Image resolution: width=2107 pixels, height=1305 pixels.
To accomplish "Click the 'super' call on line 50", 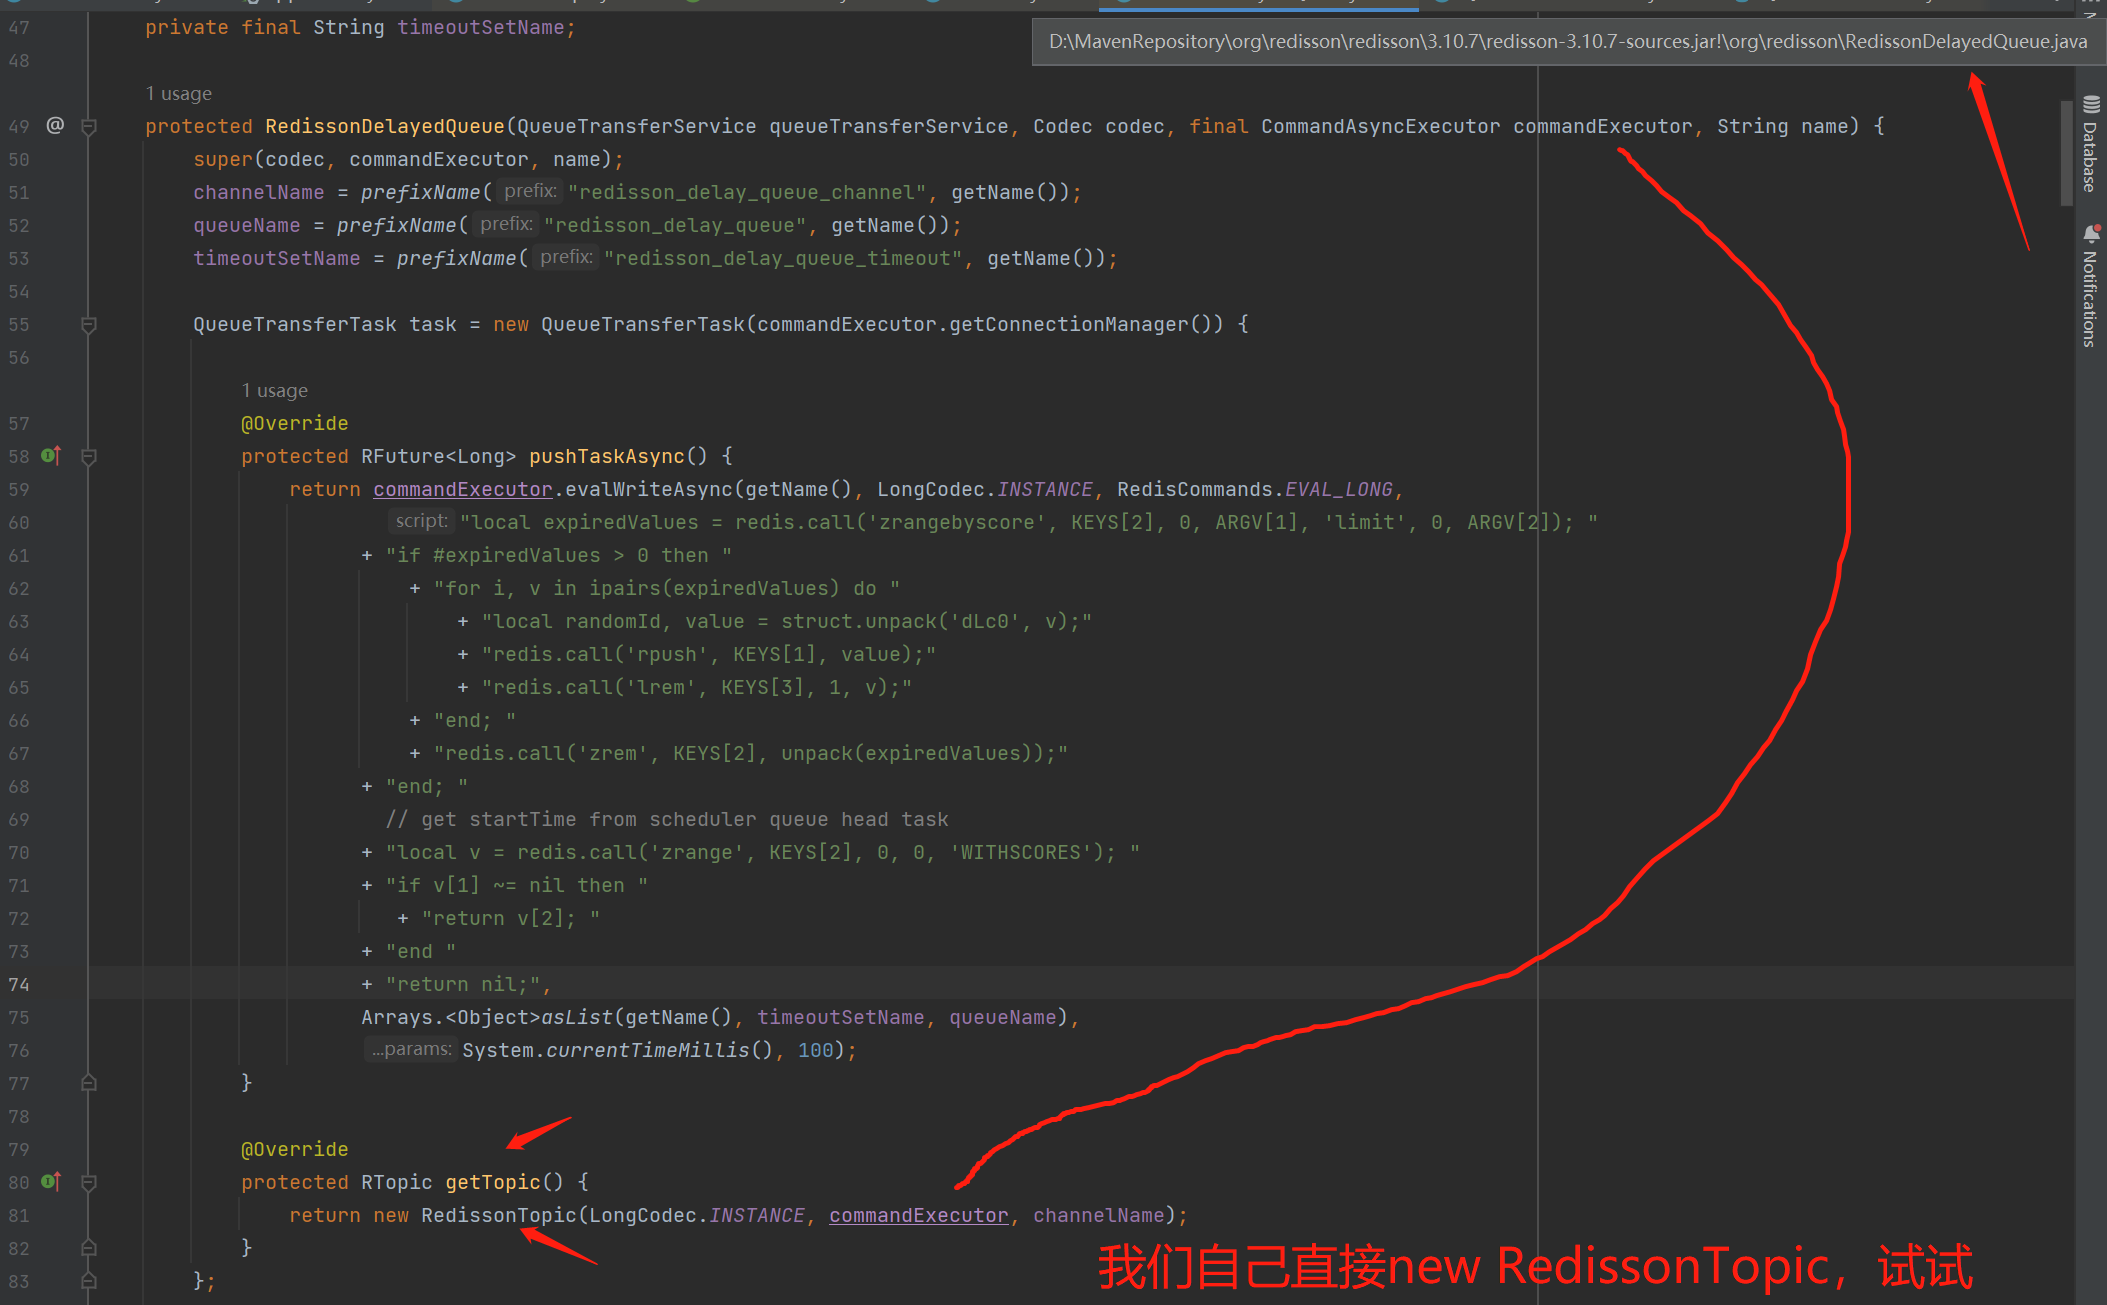I will [x=223, y=159].
